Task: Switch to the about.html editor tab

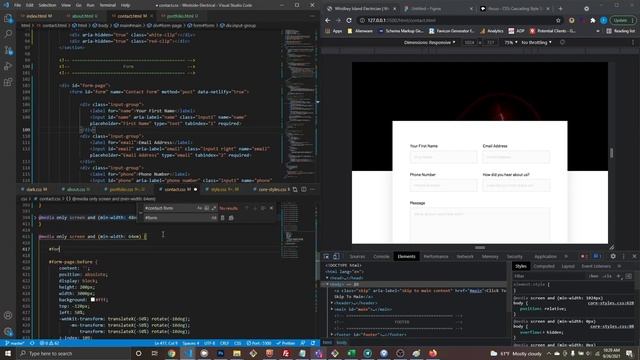Action: (84, 16)
